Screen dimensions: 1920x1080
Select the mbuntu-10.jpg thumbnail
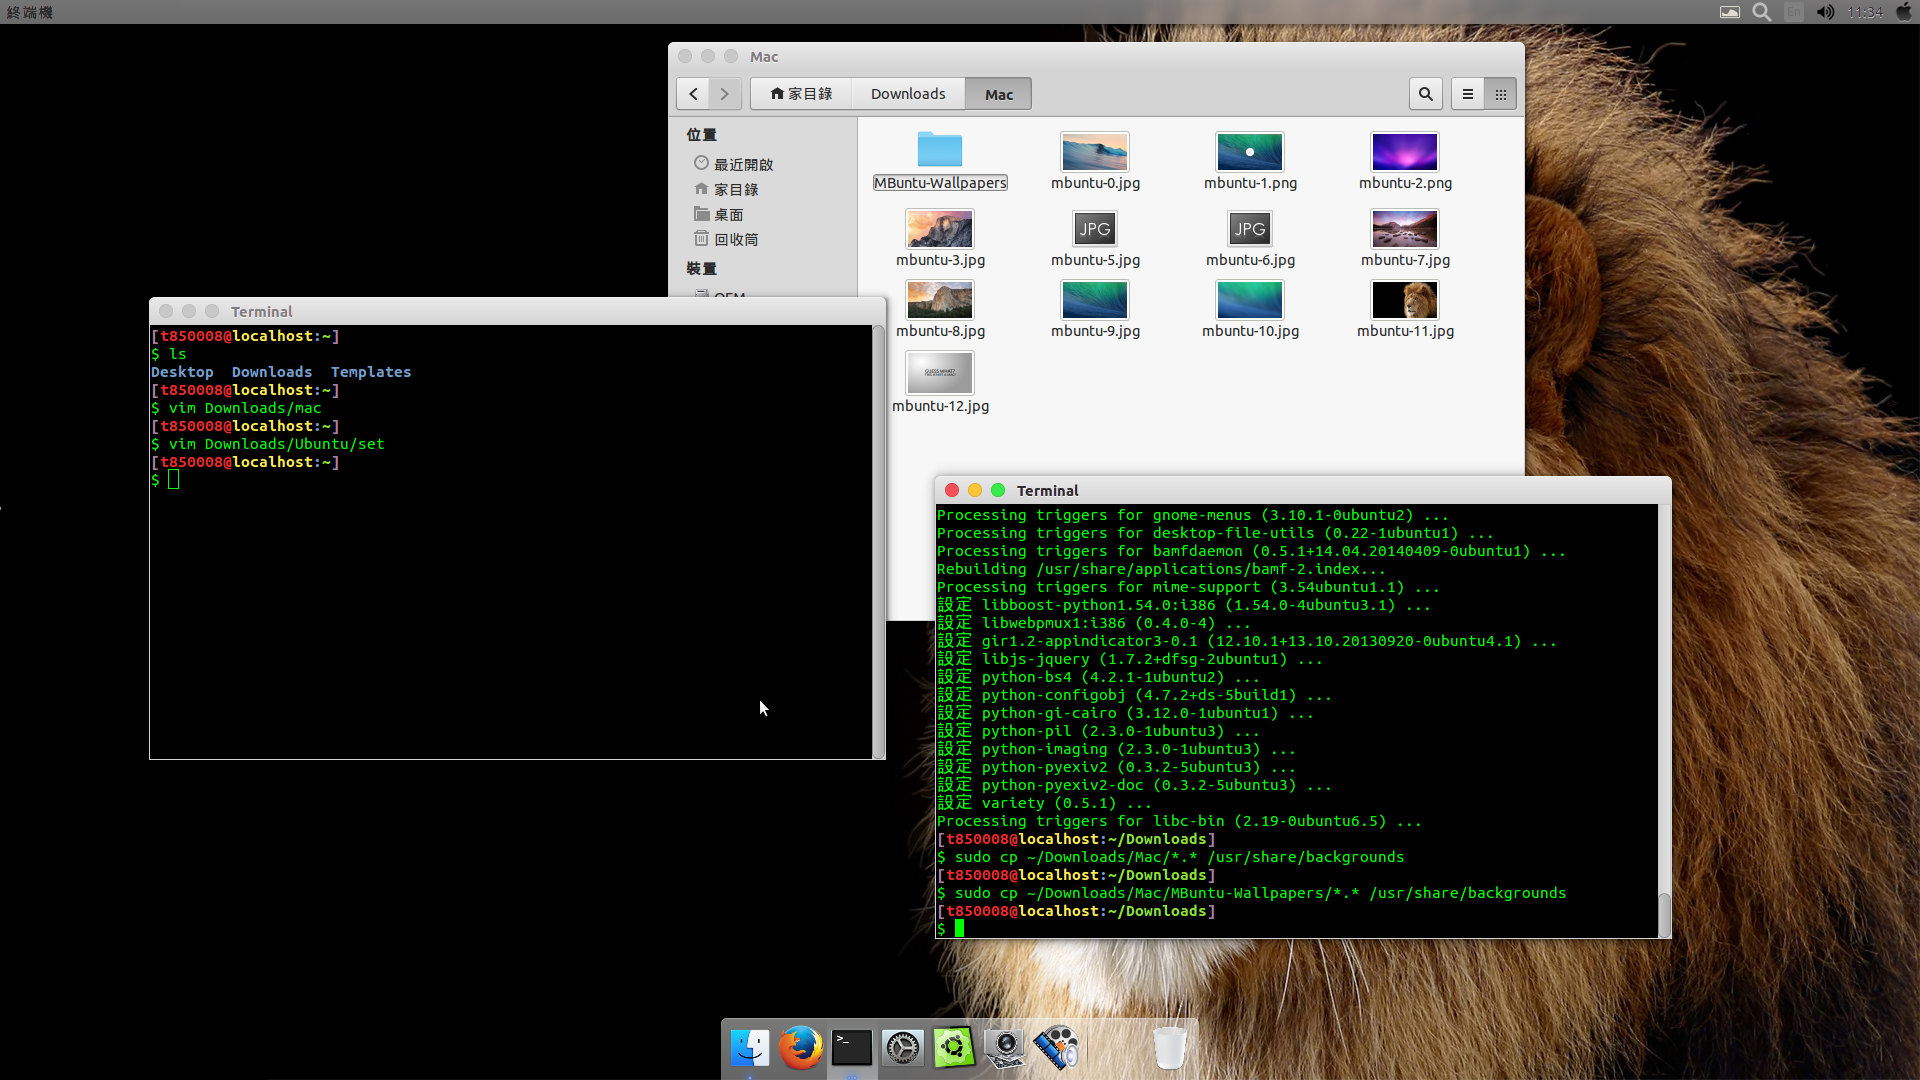1250,300
